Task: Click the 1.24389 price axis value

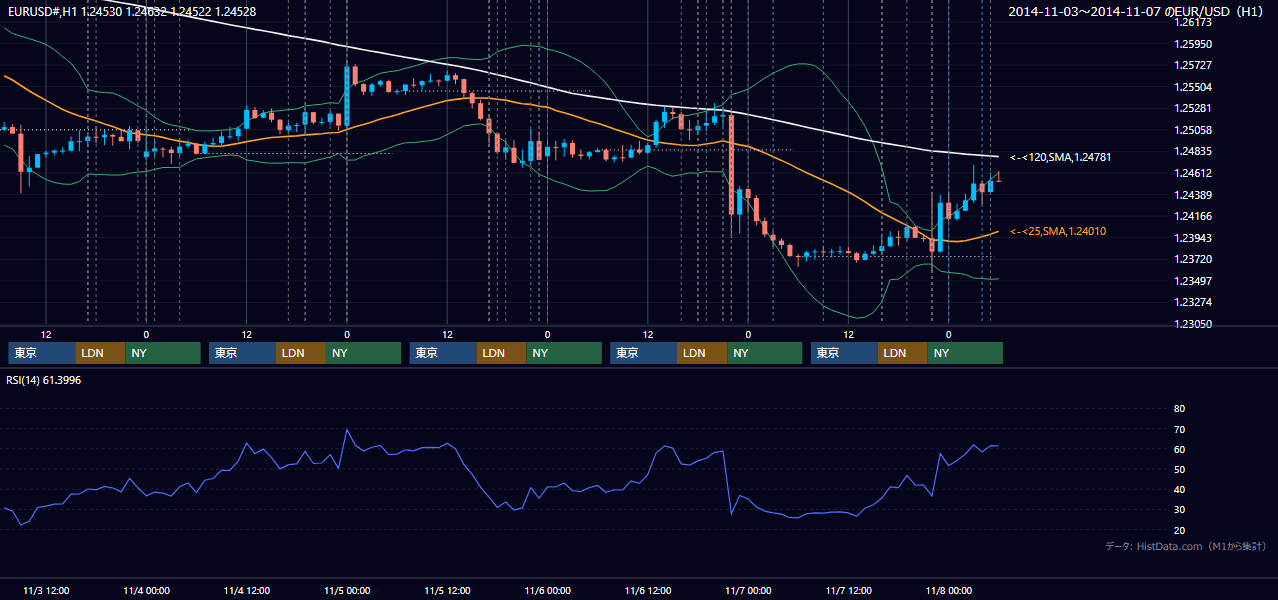Action: [1192, 195]
